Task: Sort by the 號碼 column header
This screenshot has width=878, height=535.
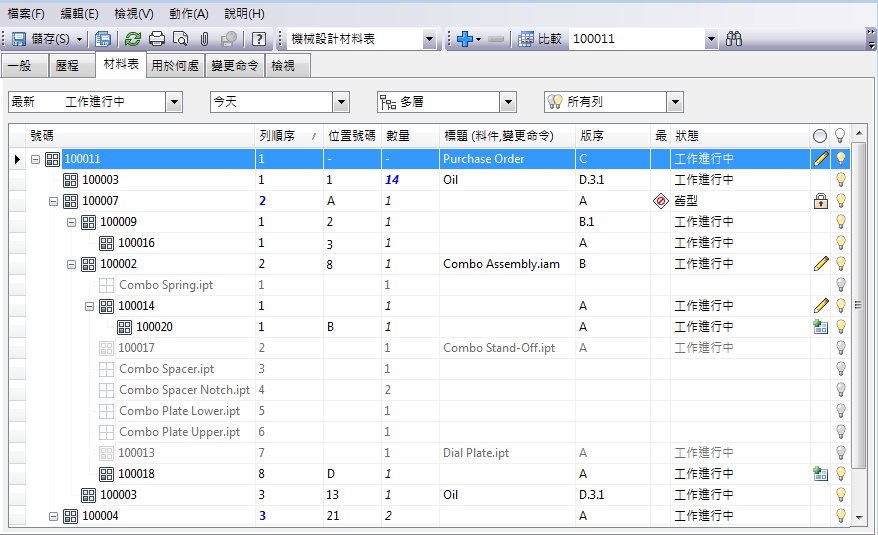Action: (x=141, y=136)
